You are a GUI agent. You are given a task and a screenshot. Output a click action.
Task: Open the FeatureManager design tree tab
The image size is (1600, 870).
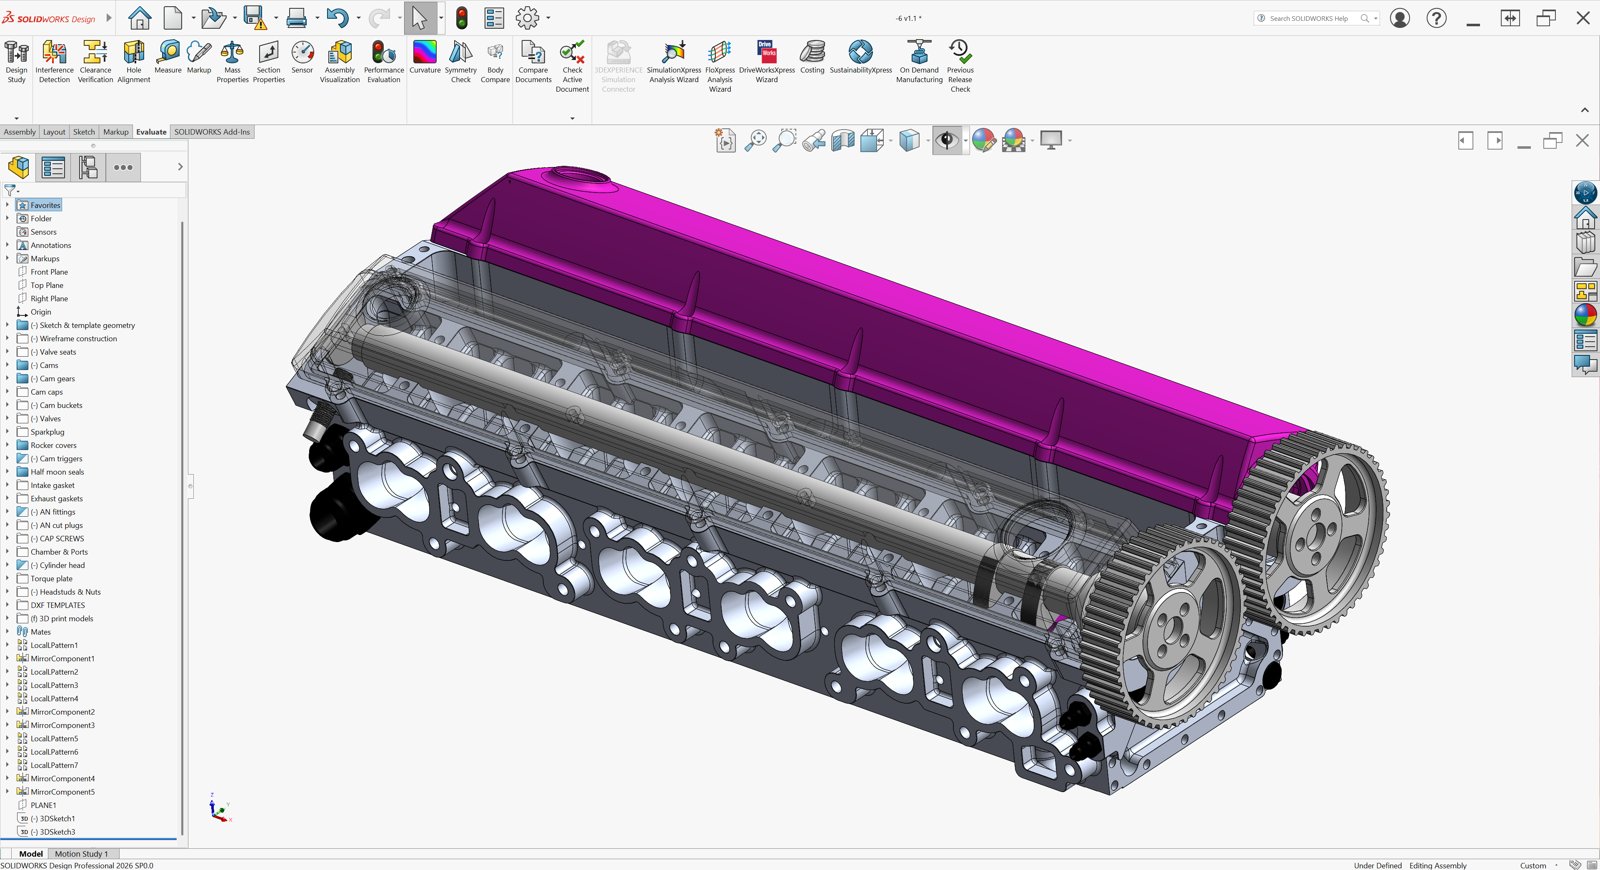pos(19,167)
